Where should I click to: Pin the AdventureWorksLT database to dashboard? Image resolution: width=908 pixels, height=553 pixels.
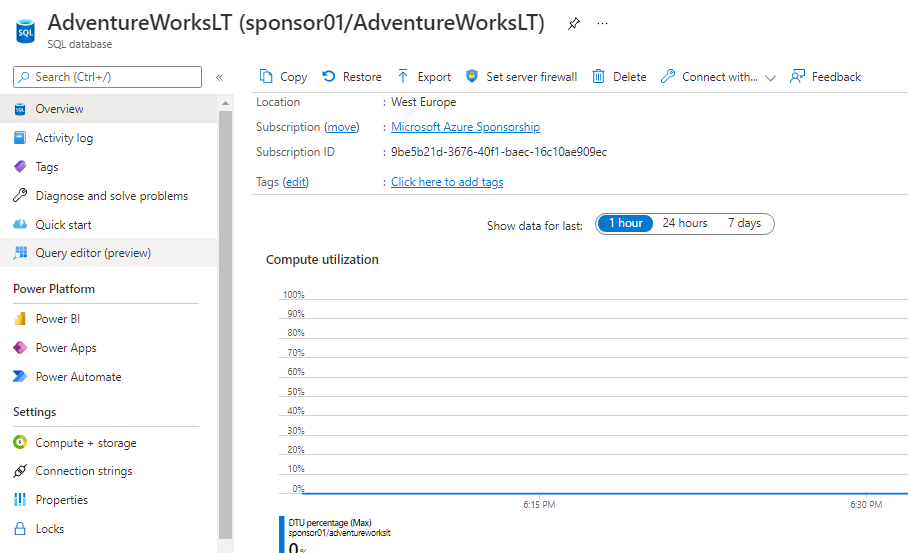point(573,24)
